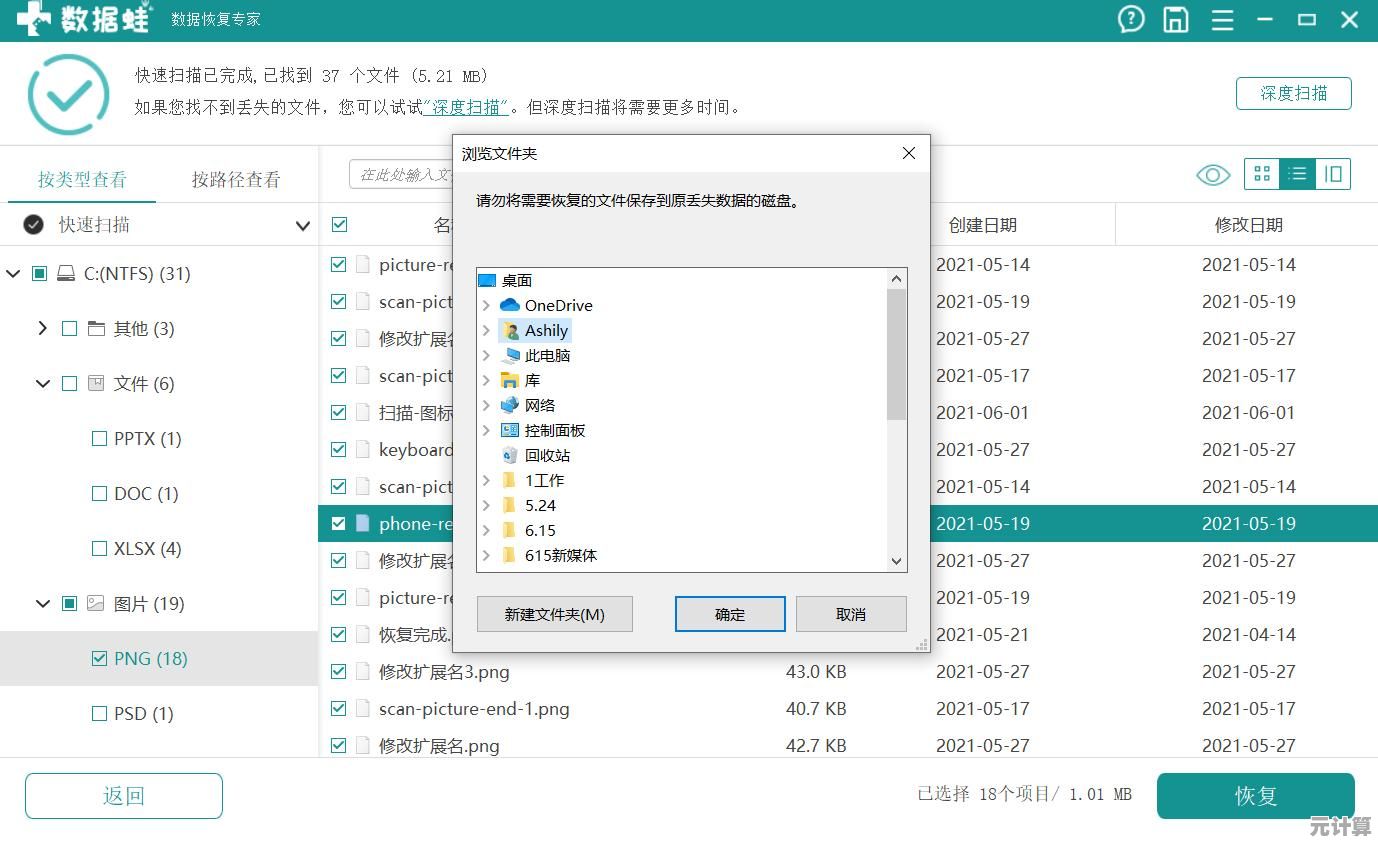Click the 新建文件夹(M) button

pos(554,613)
